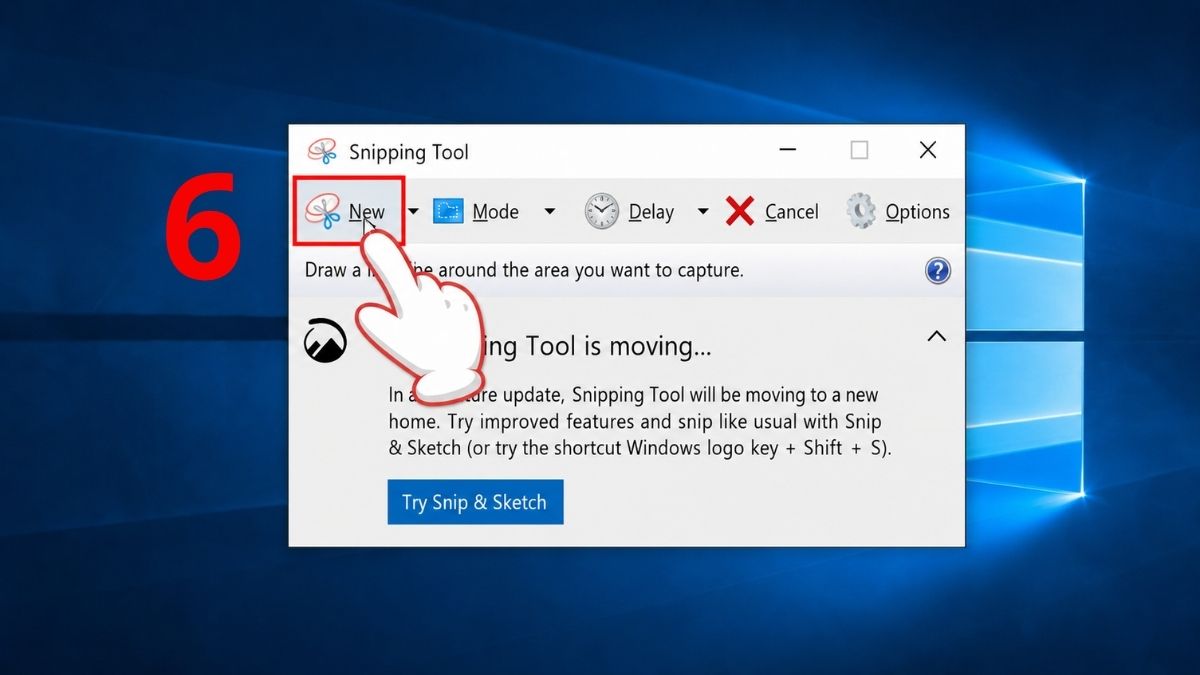This screenshot has height=675, width=1200.
Task: Expand the Delay dropdown arrow
Action: pos(703,212)
